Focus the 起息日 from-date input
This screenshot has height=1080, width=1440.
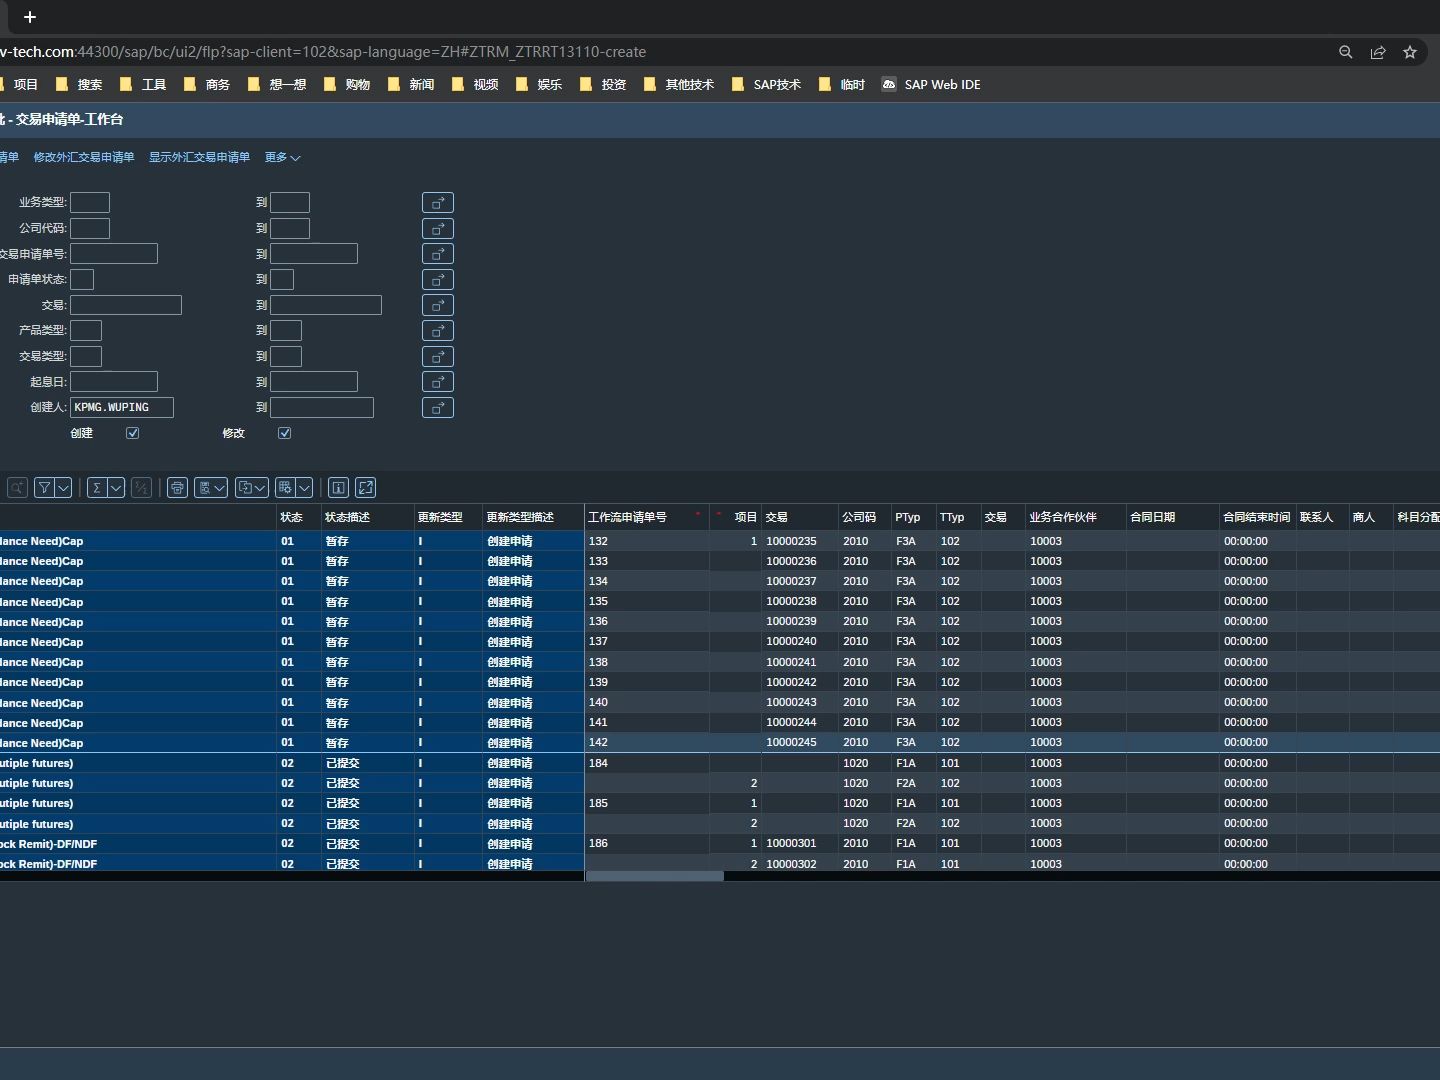(x=114, y=382)
